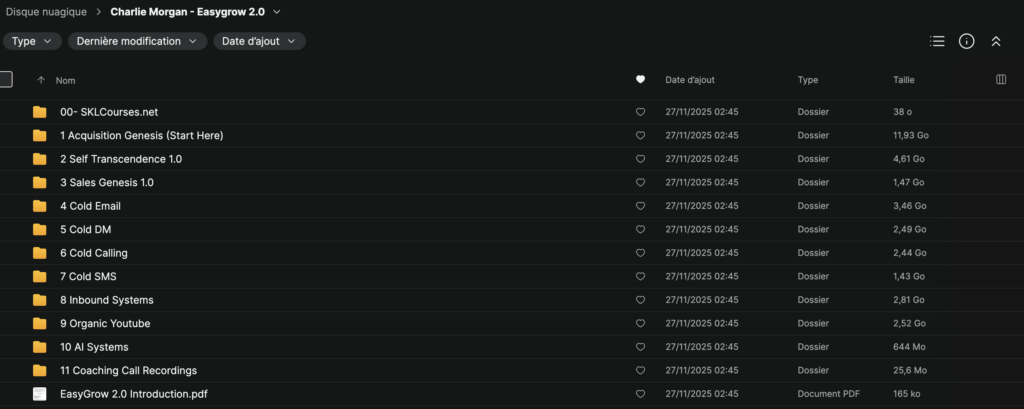Expand the Dernière modification filter
This screenshot has height=409, width=1024.
pos(137,41)
